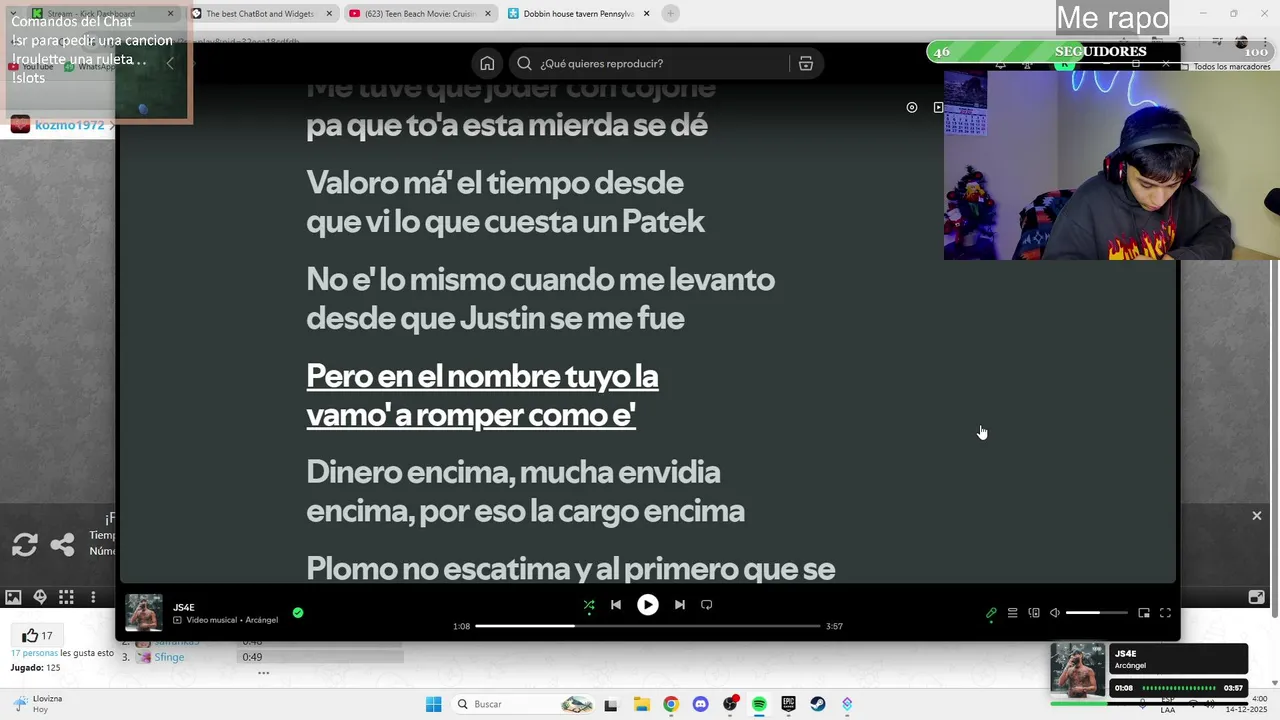Open the '17 personas' likes link

34,653
